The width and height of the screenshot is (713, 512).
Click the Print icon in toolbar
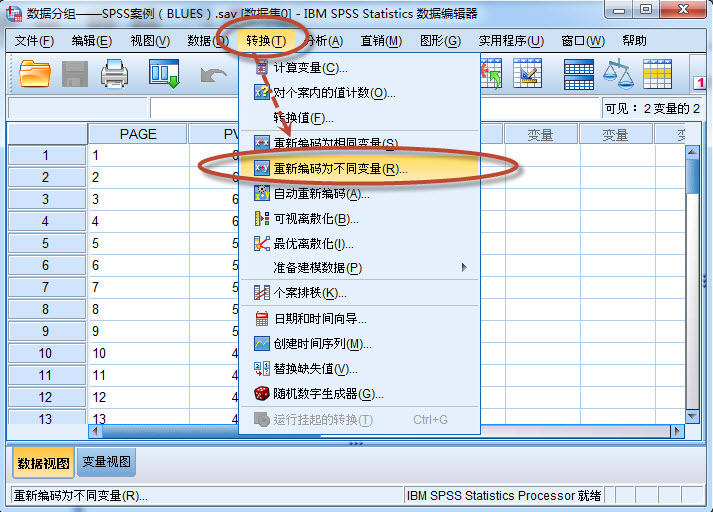coord(114,74)
